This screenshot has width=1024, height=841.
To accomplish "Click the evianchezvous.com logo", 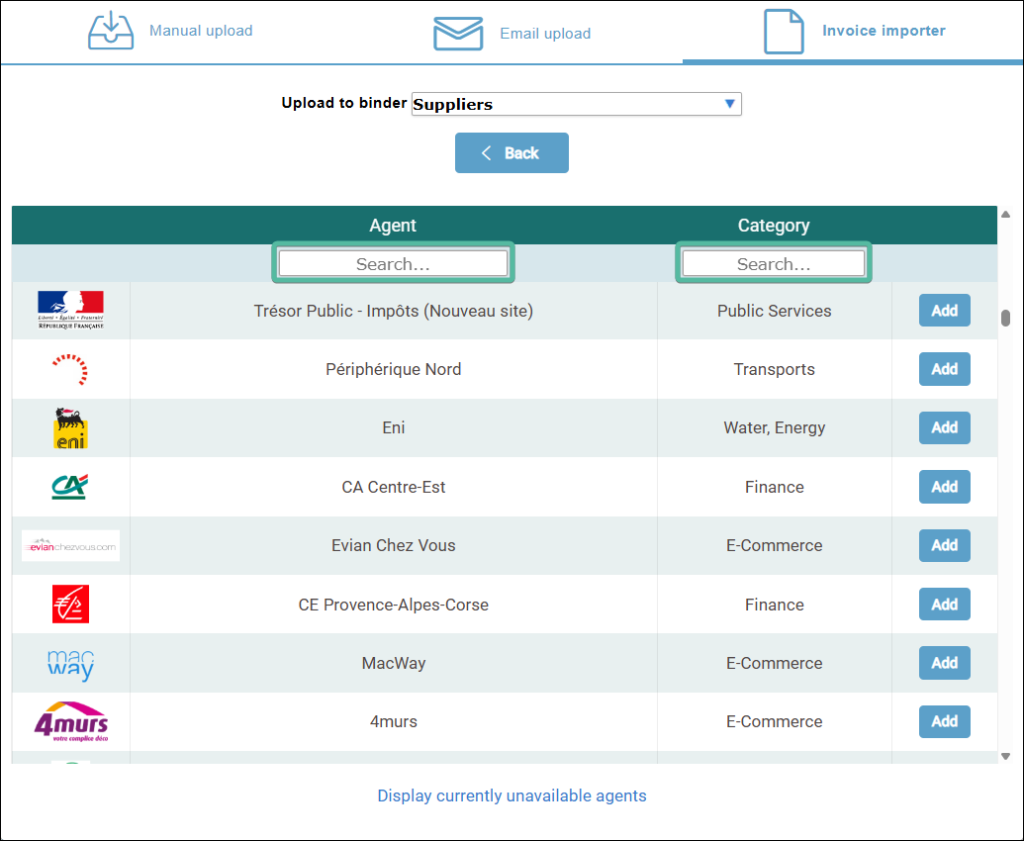I will coord(71,546).
